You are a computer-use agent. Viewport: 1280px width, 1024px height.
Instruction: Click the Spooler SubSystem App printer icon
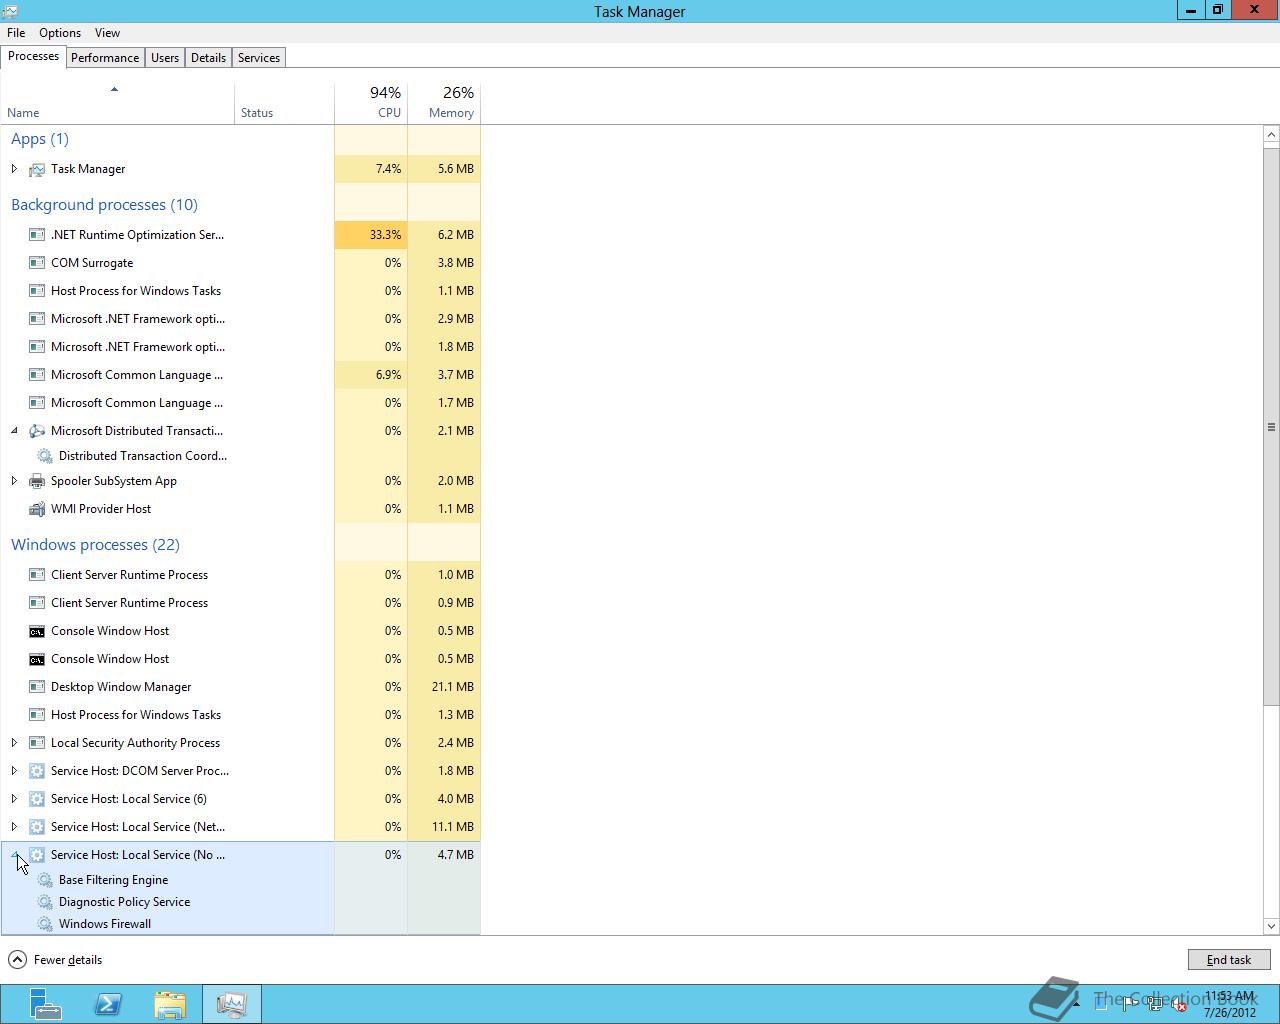(x=37, y=481)
